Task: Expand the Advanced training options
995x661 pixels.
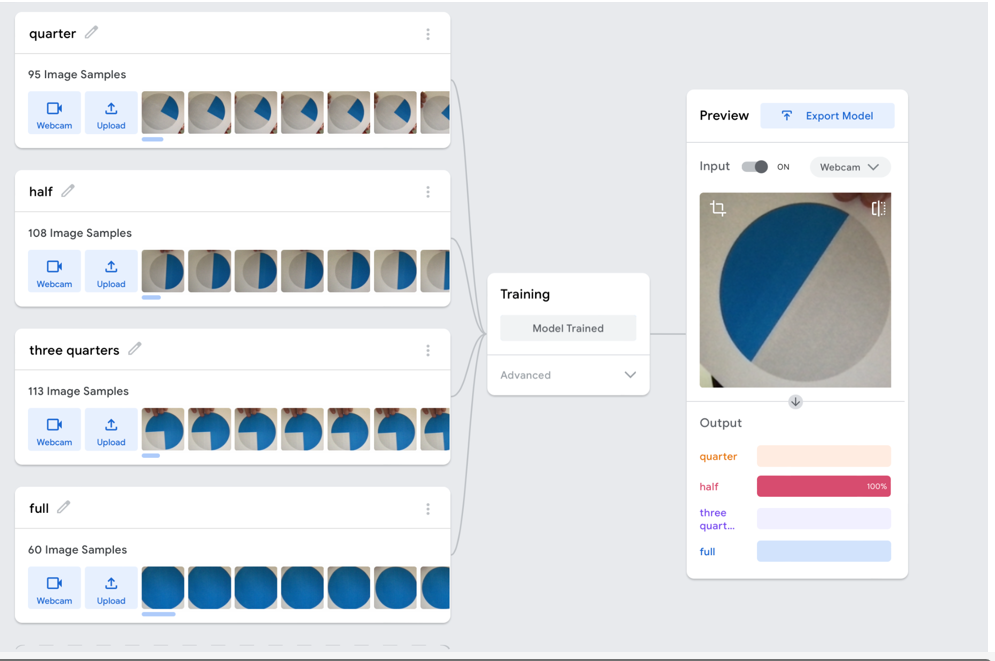Action: (568, 375)
